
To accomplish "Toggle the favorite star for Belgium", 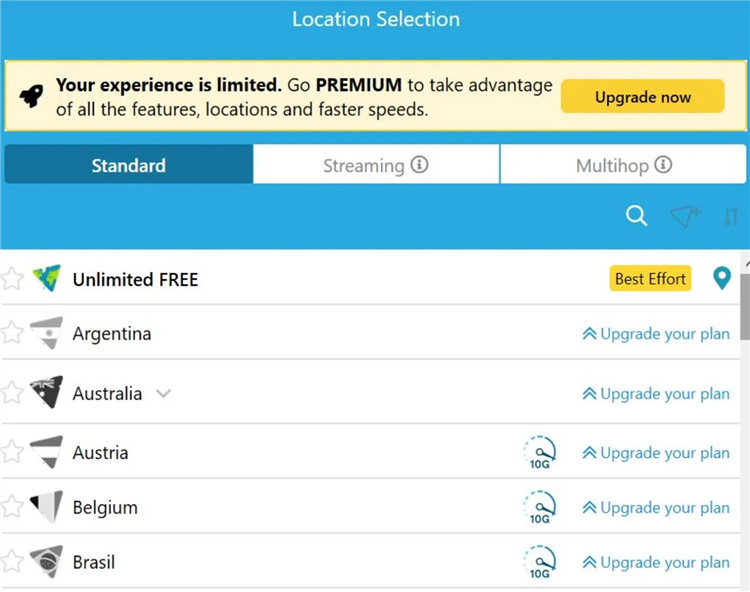I will coord(11,506).
